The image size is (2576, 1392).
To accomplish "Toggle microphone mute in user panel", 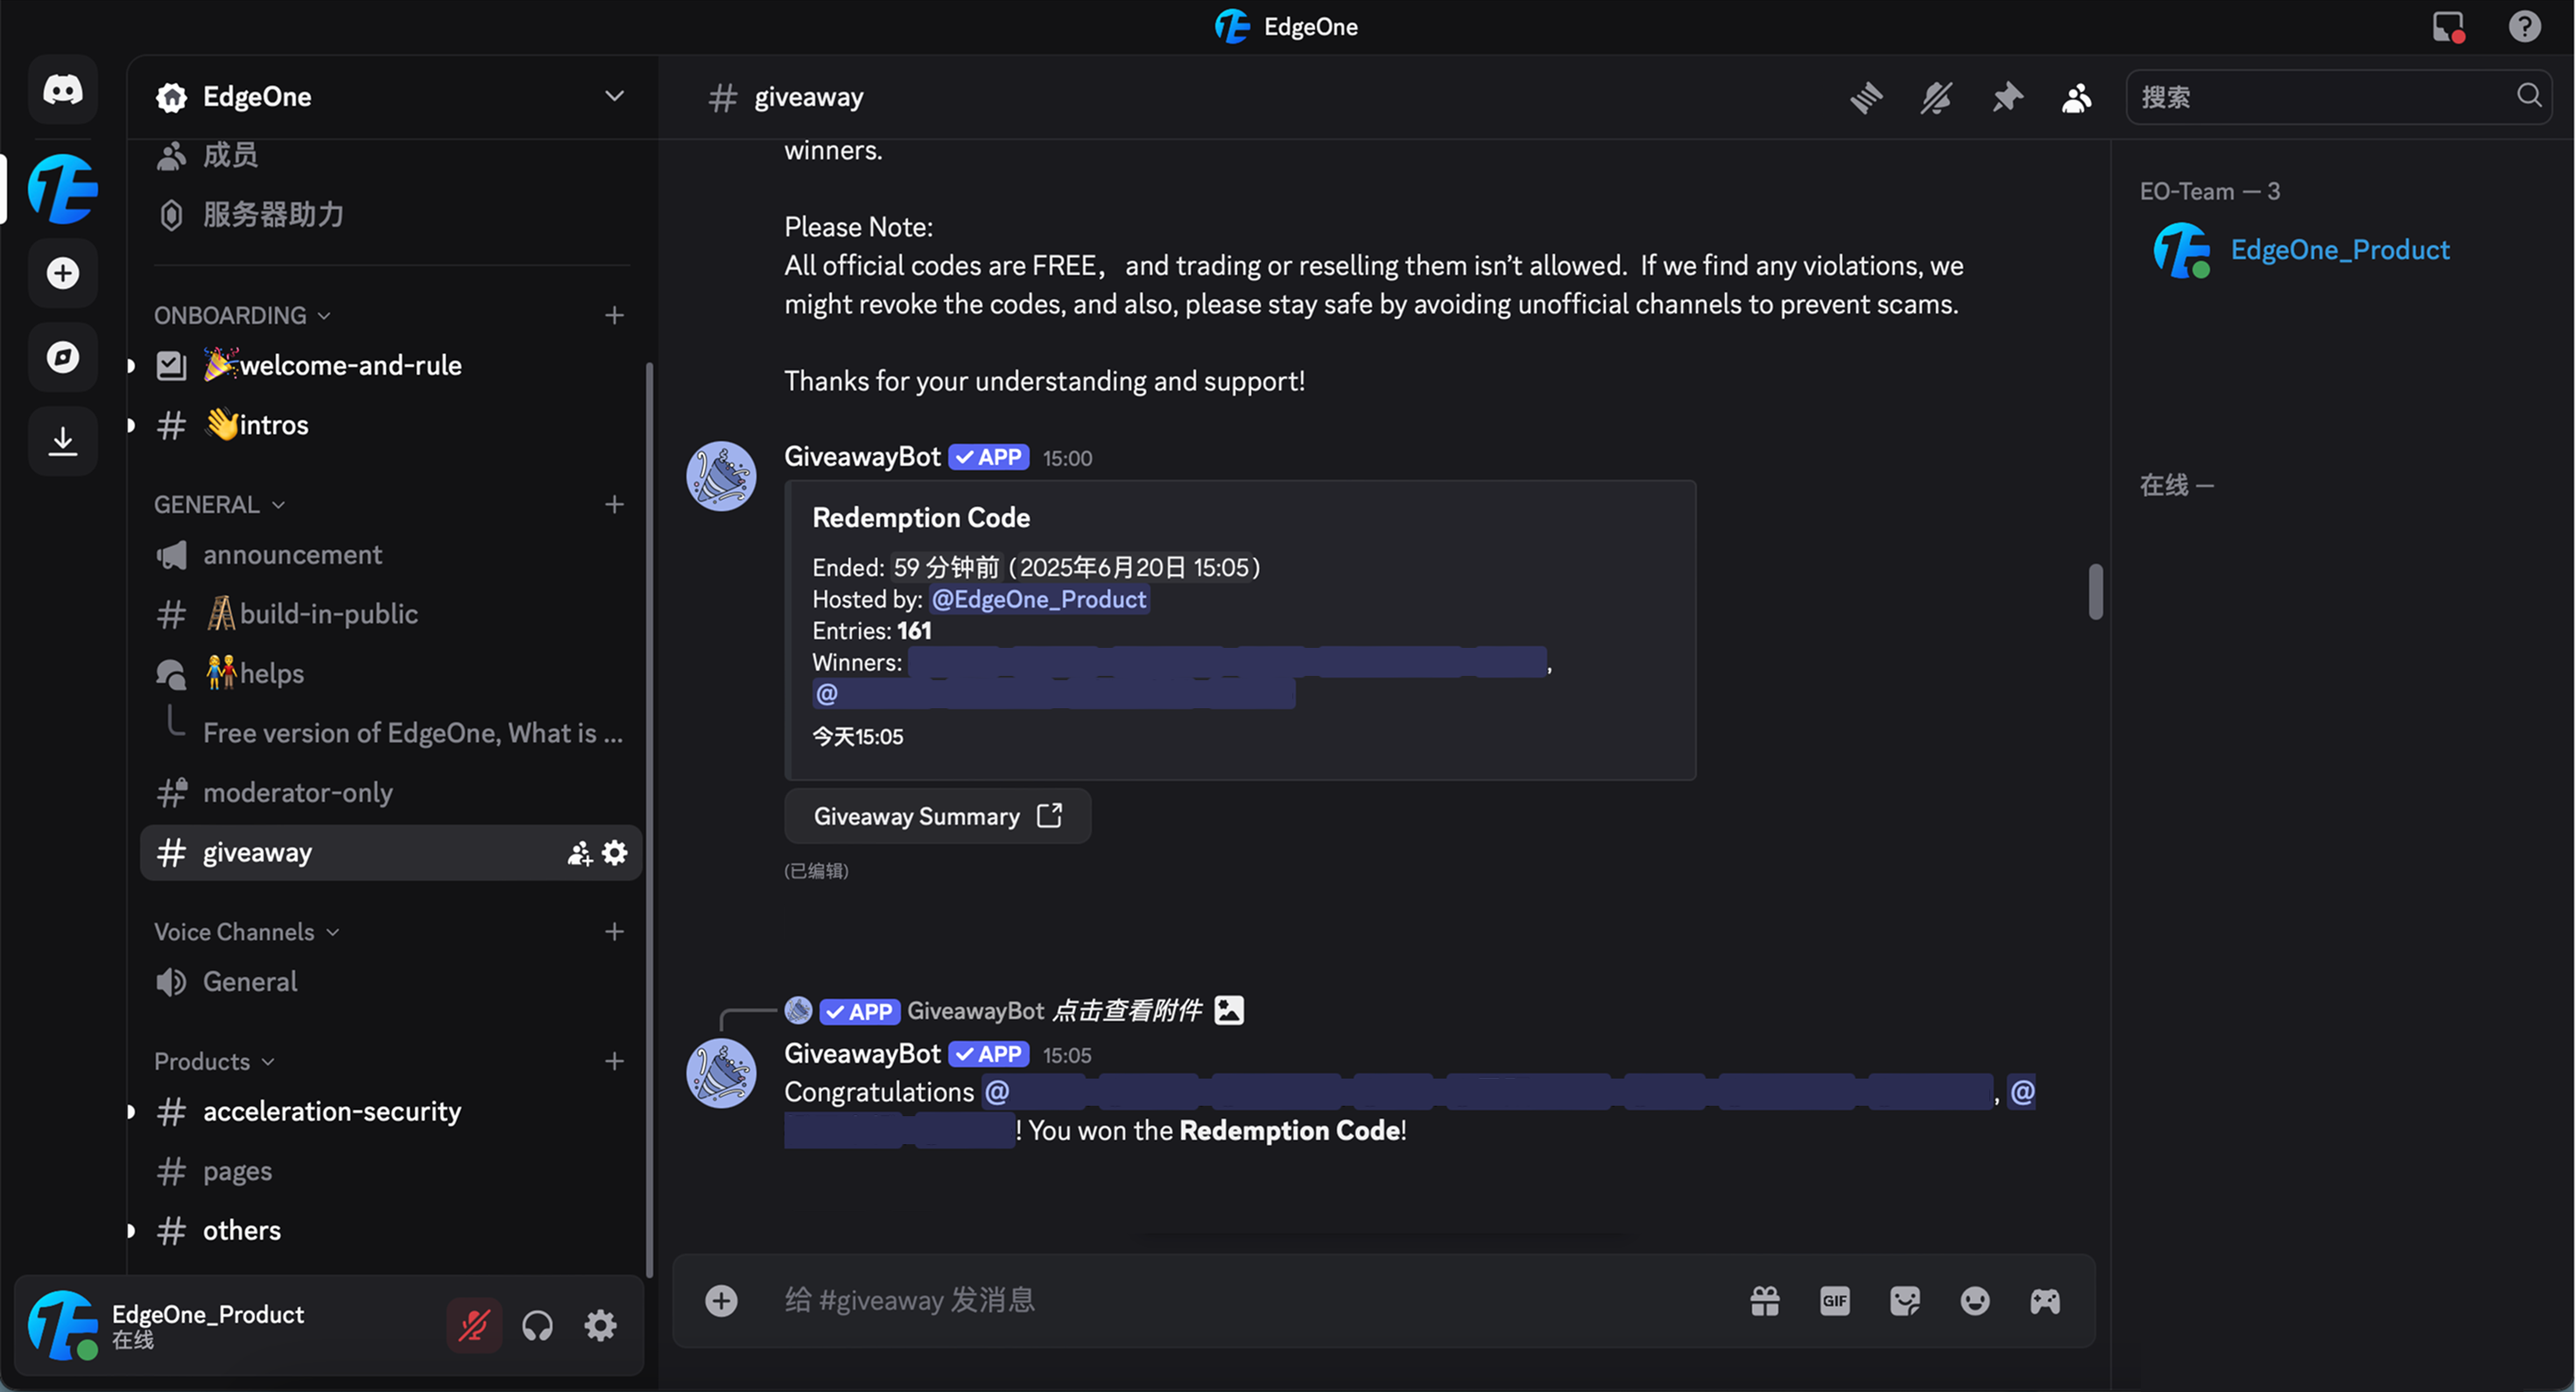I will [474, 1326].
